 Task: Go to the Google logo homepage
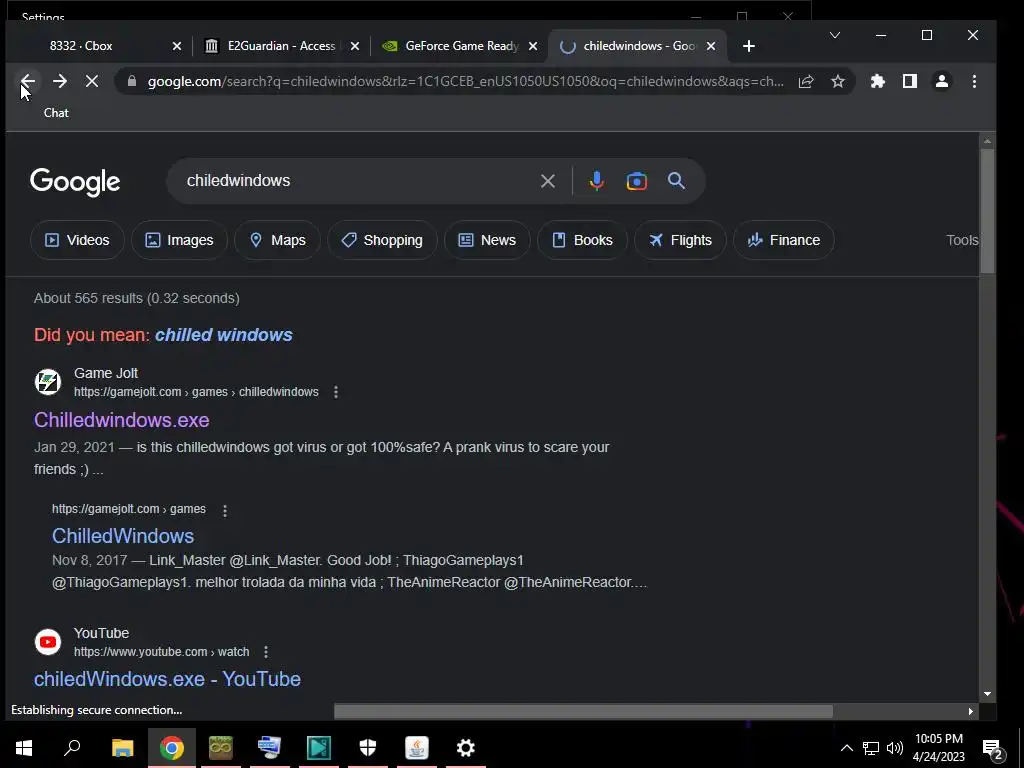pos(75,182)
